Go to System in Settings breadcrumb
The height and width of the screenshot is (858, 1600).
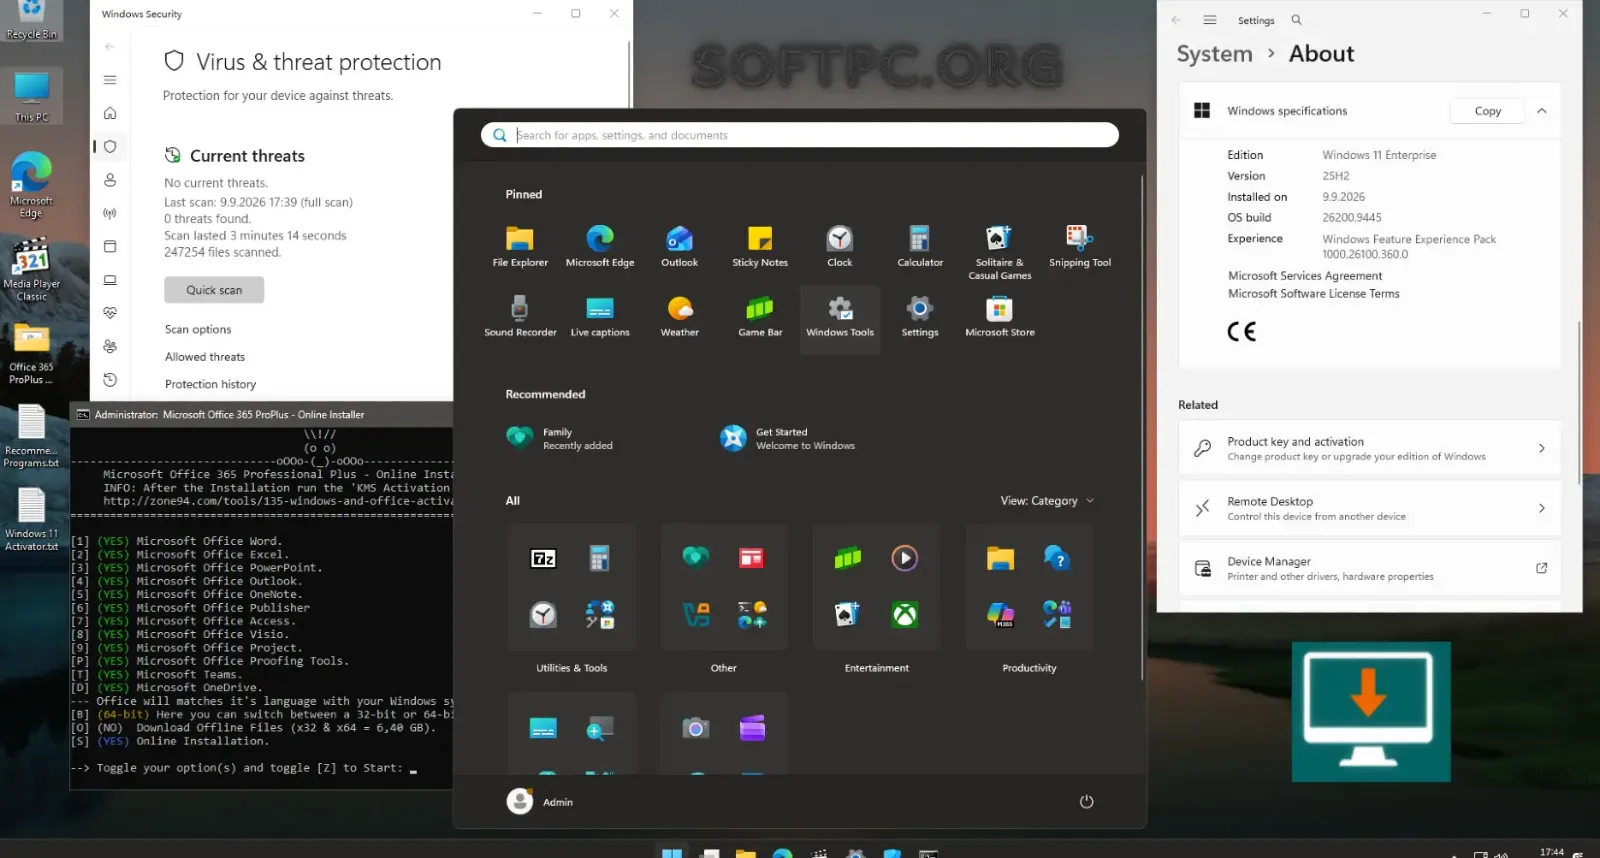point(1214,54)
